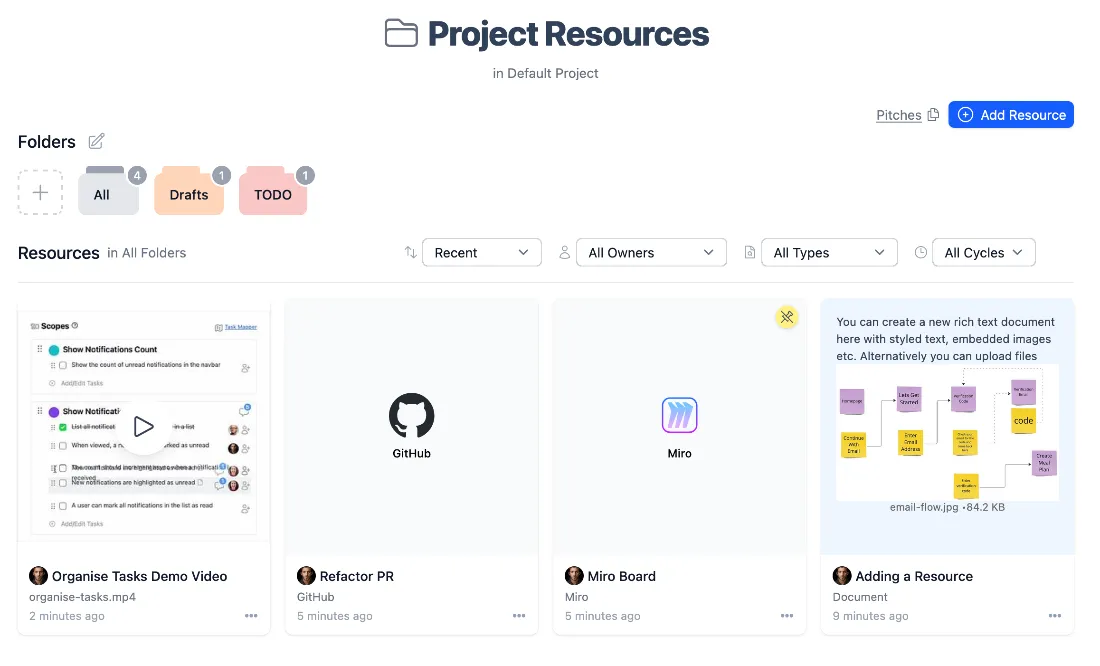Click owner avatar on Organise Tasks Demo Video
Image resolution: width=1100 pixels, height=666 pixels.
(38, 576)
